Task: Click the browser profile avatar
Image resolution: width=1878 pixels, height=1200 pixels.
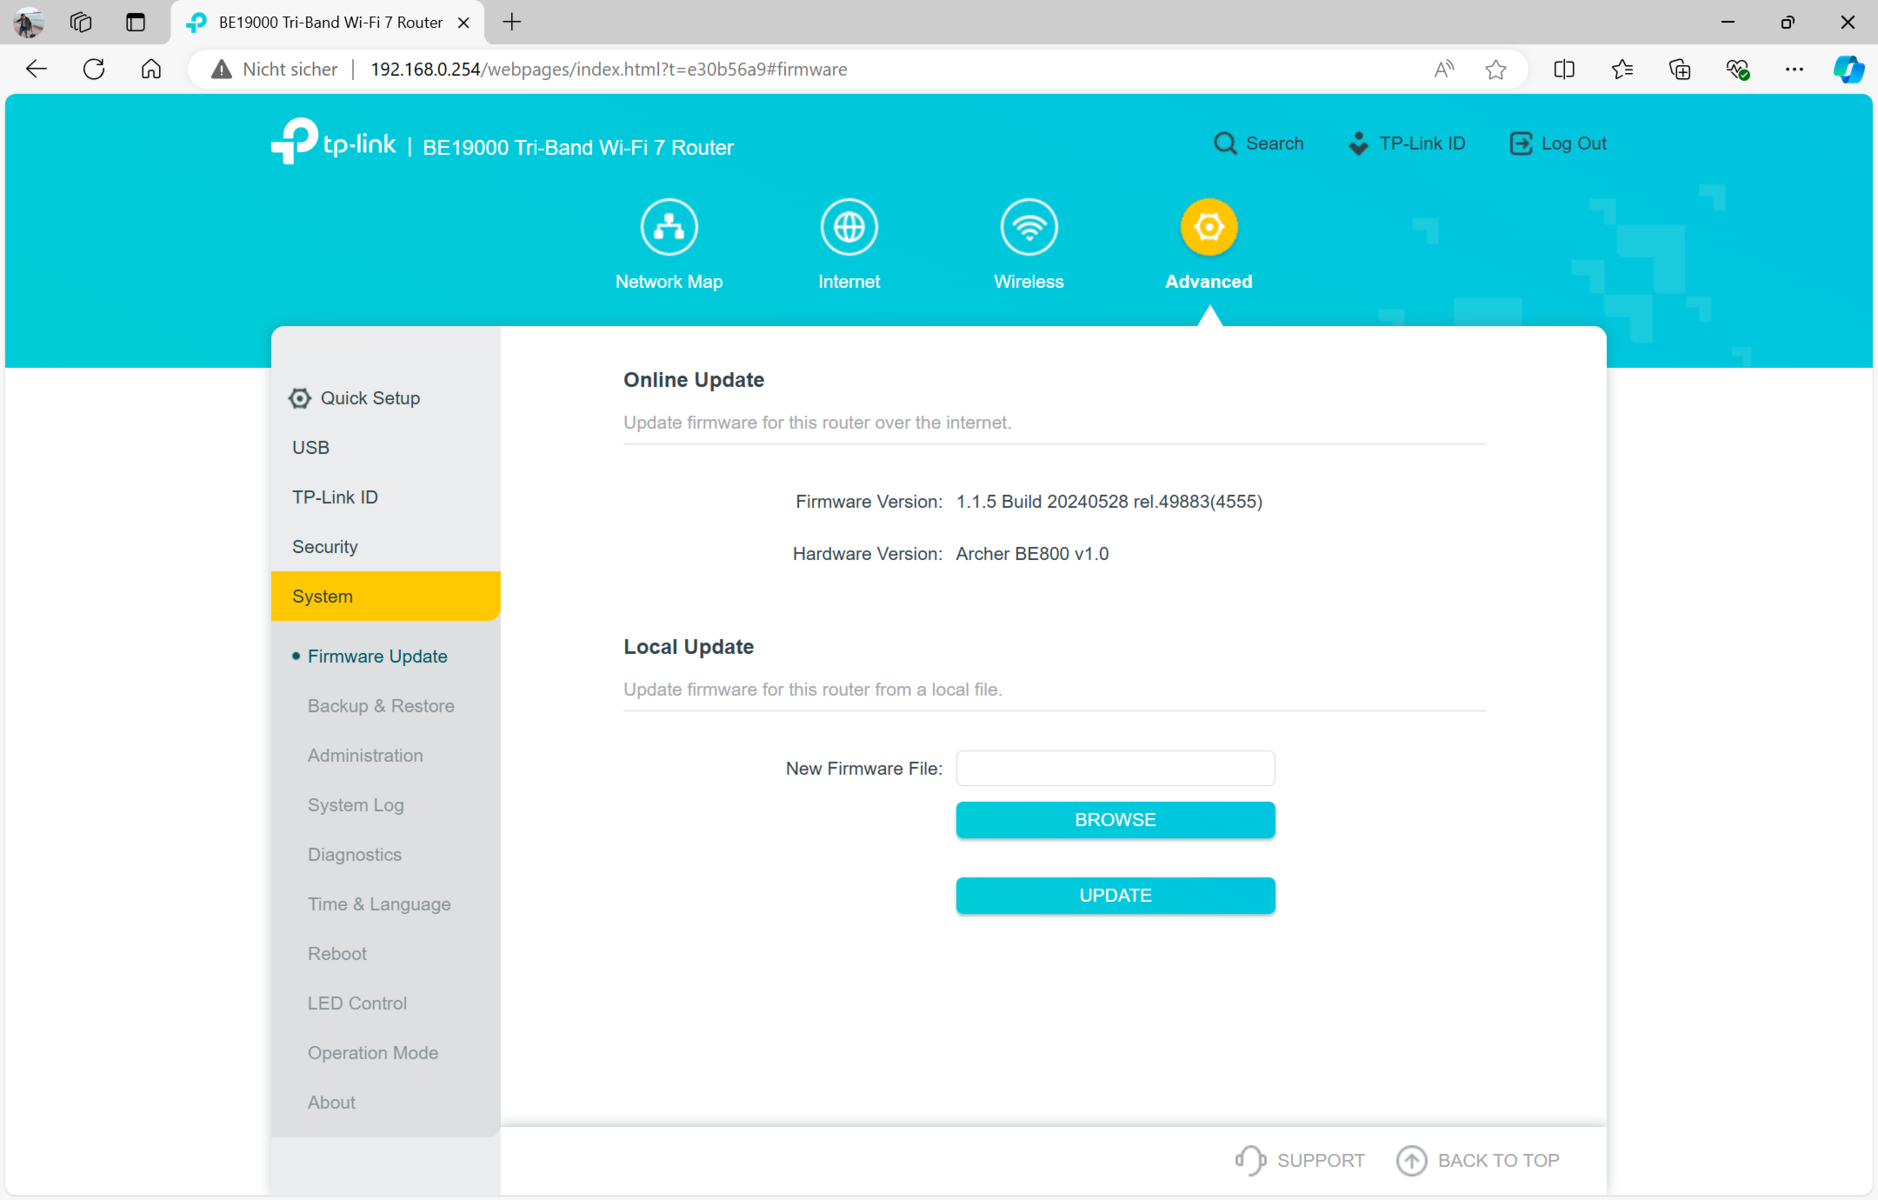Action: tap(28, 22)
